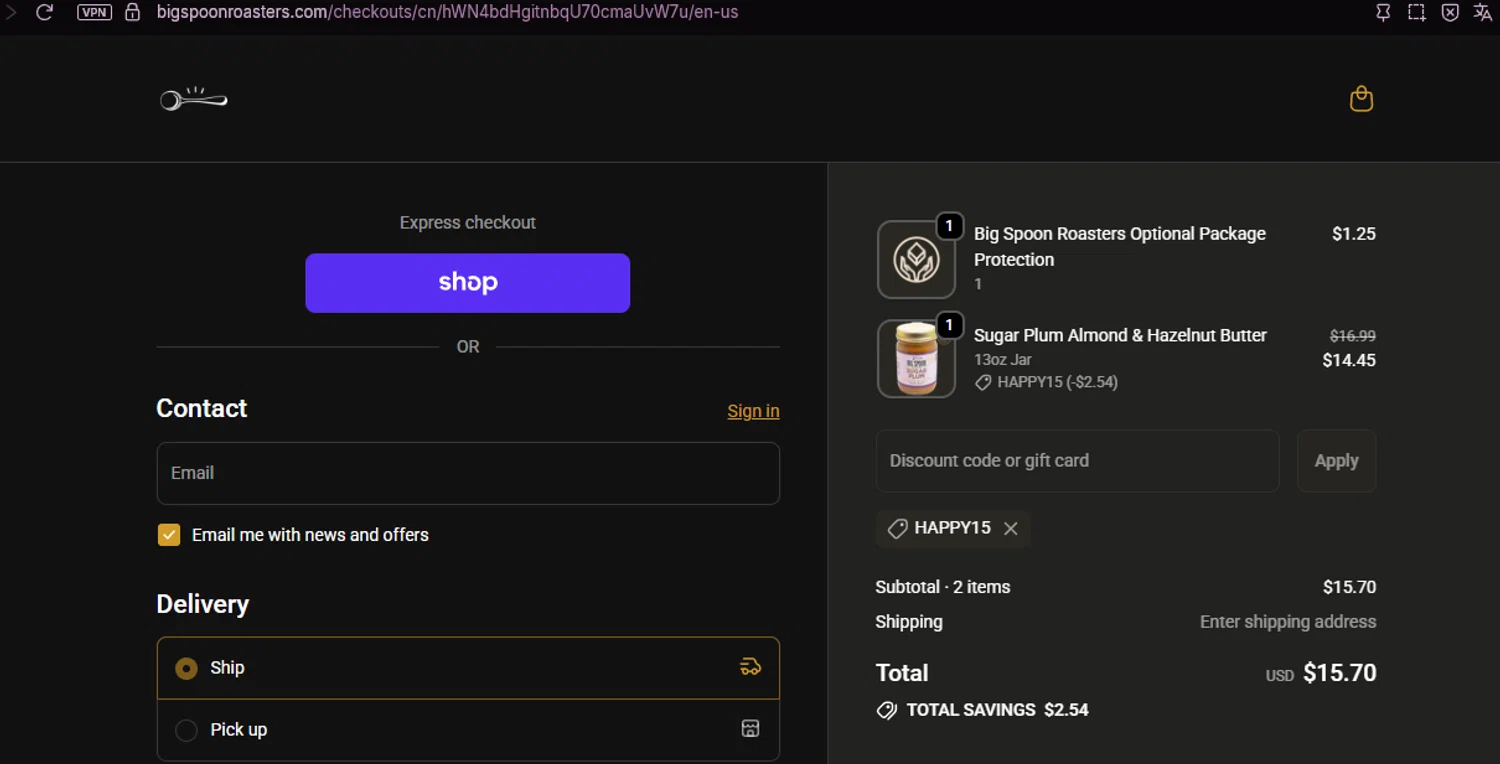Click the Package Protection product thumbnail
Viewport: 1500px width, 764px height.
[x=916, y=260]
